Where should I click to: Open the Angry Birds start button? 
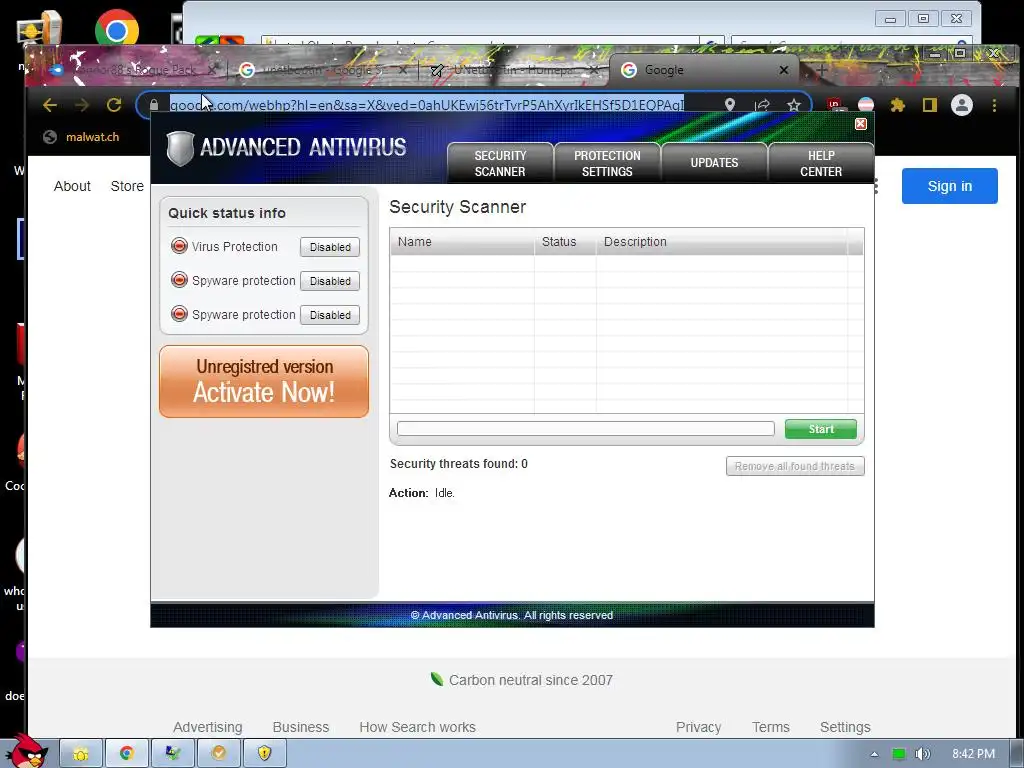27,751
